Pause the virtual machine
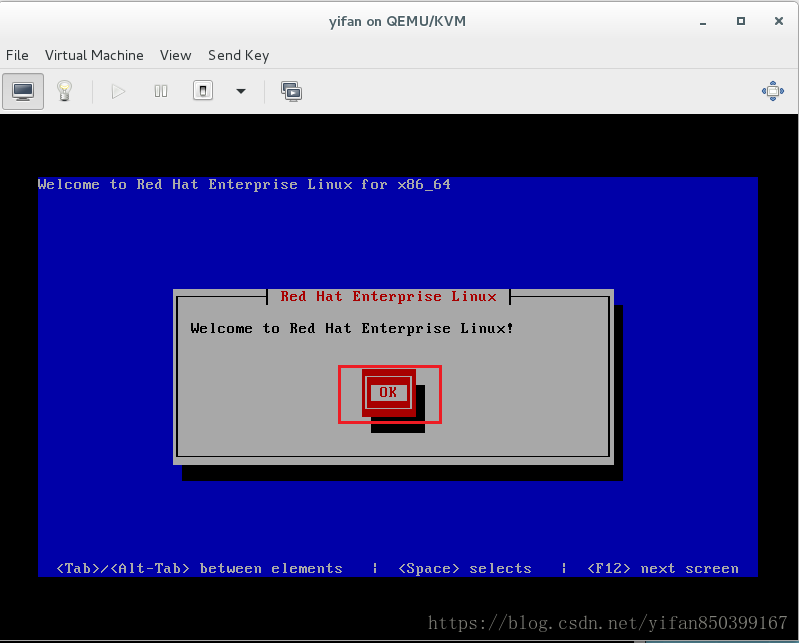This screenshot has height=643, width=799. point(161,92)
